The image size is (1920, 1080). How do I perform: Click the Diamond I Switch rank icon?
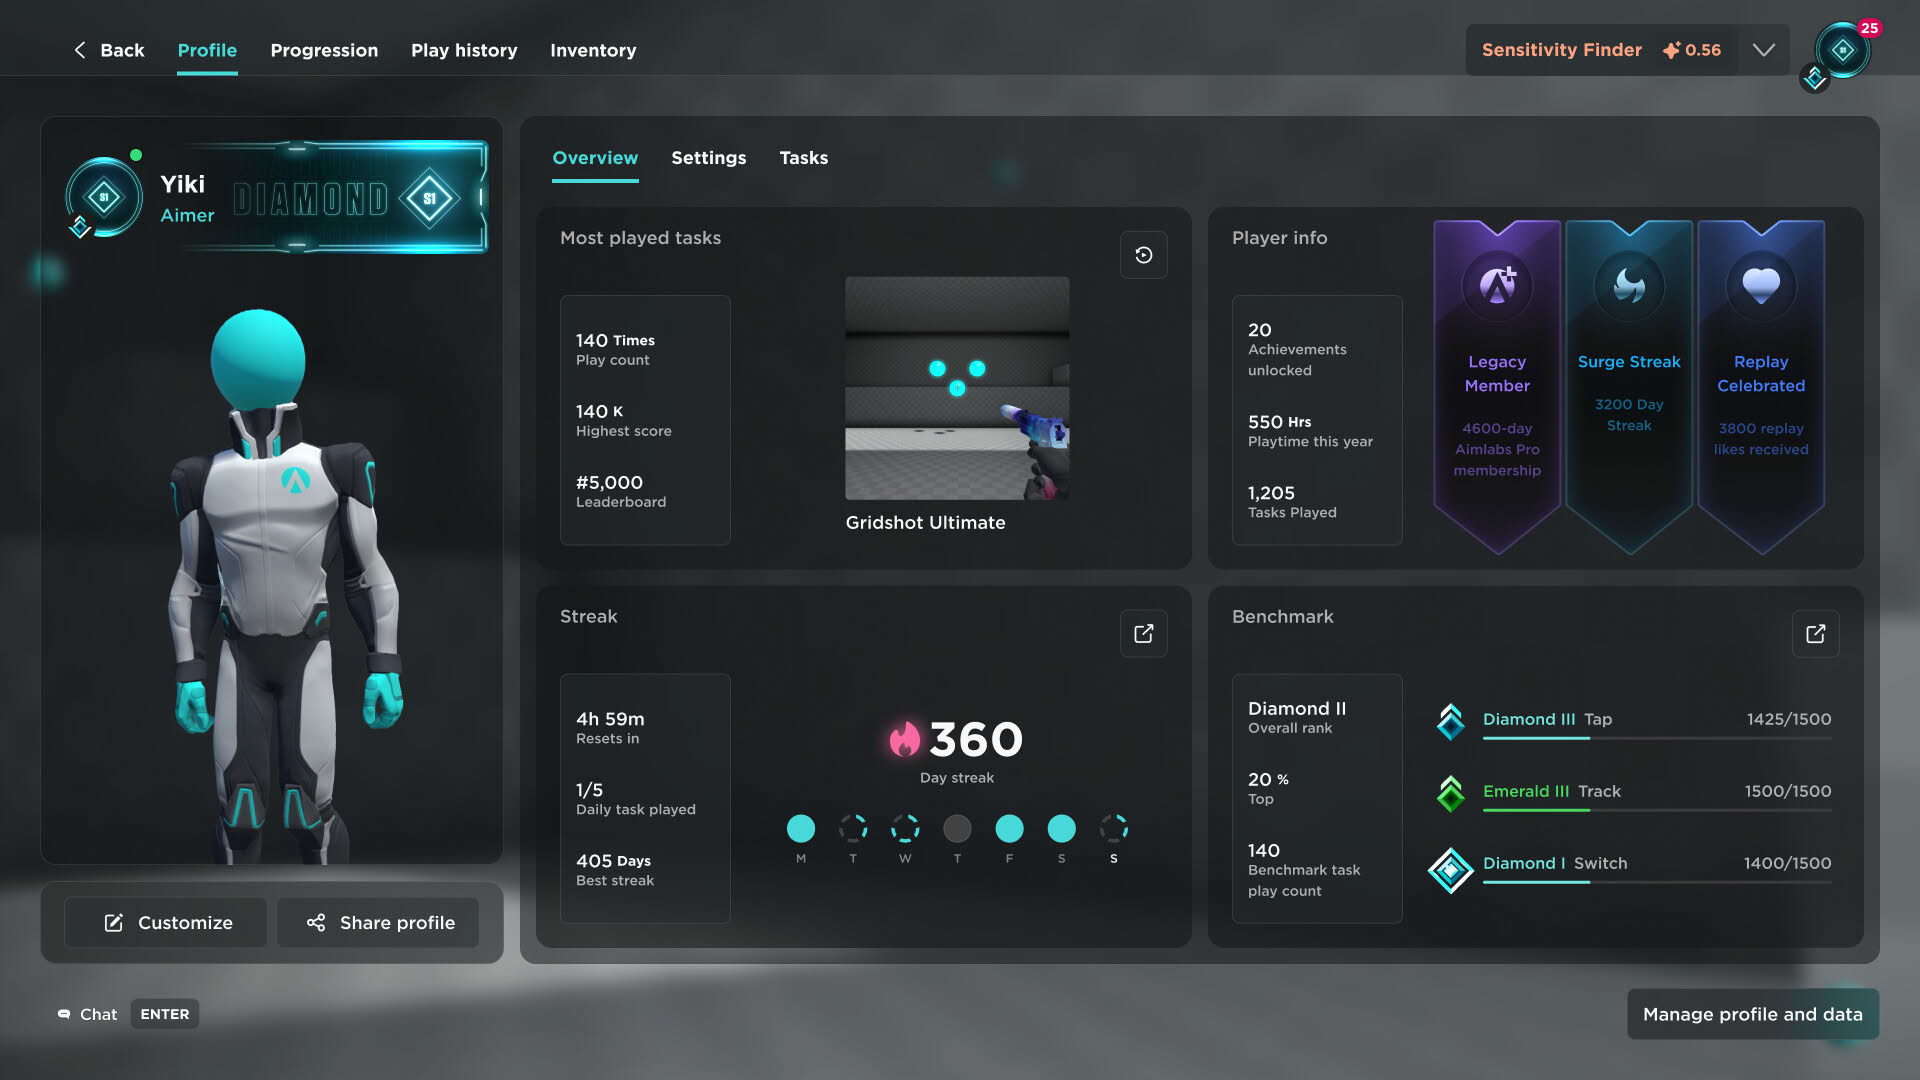[1451, 869]
